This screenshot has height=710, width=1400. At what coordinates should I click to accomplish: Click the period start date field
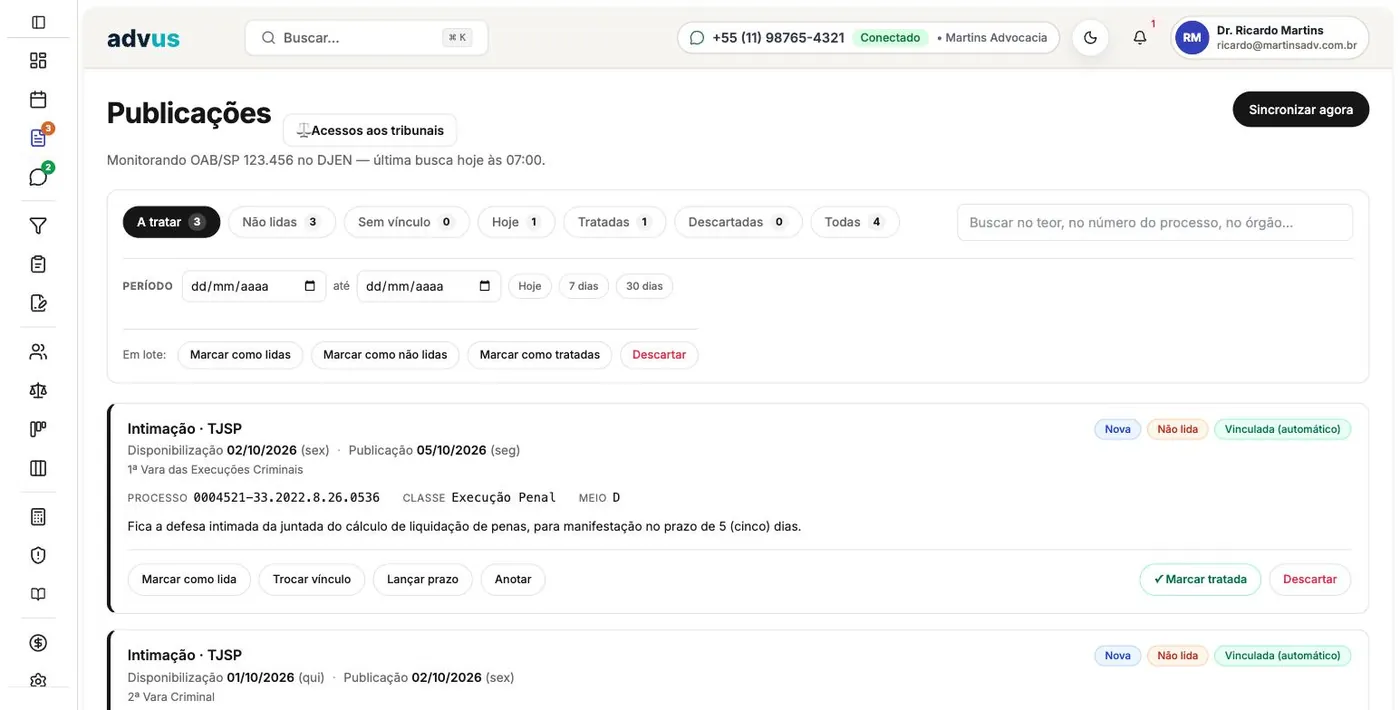(x=254, y=286)
